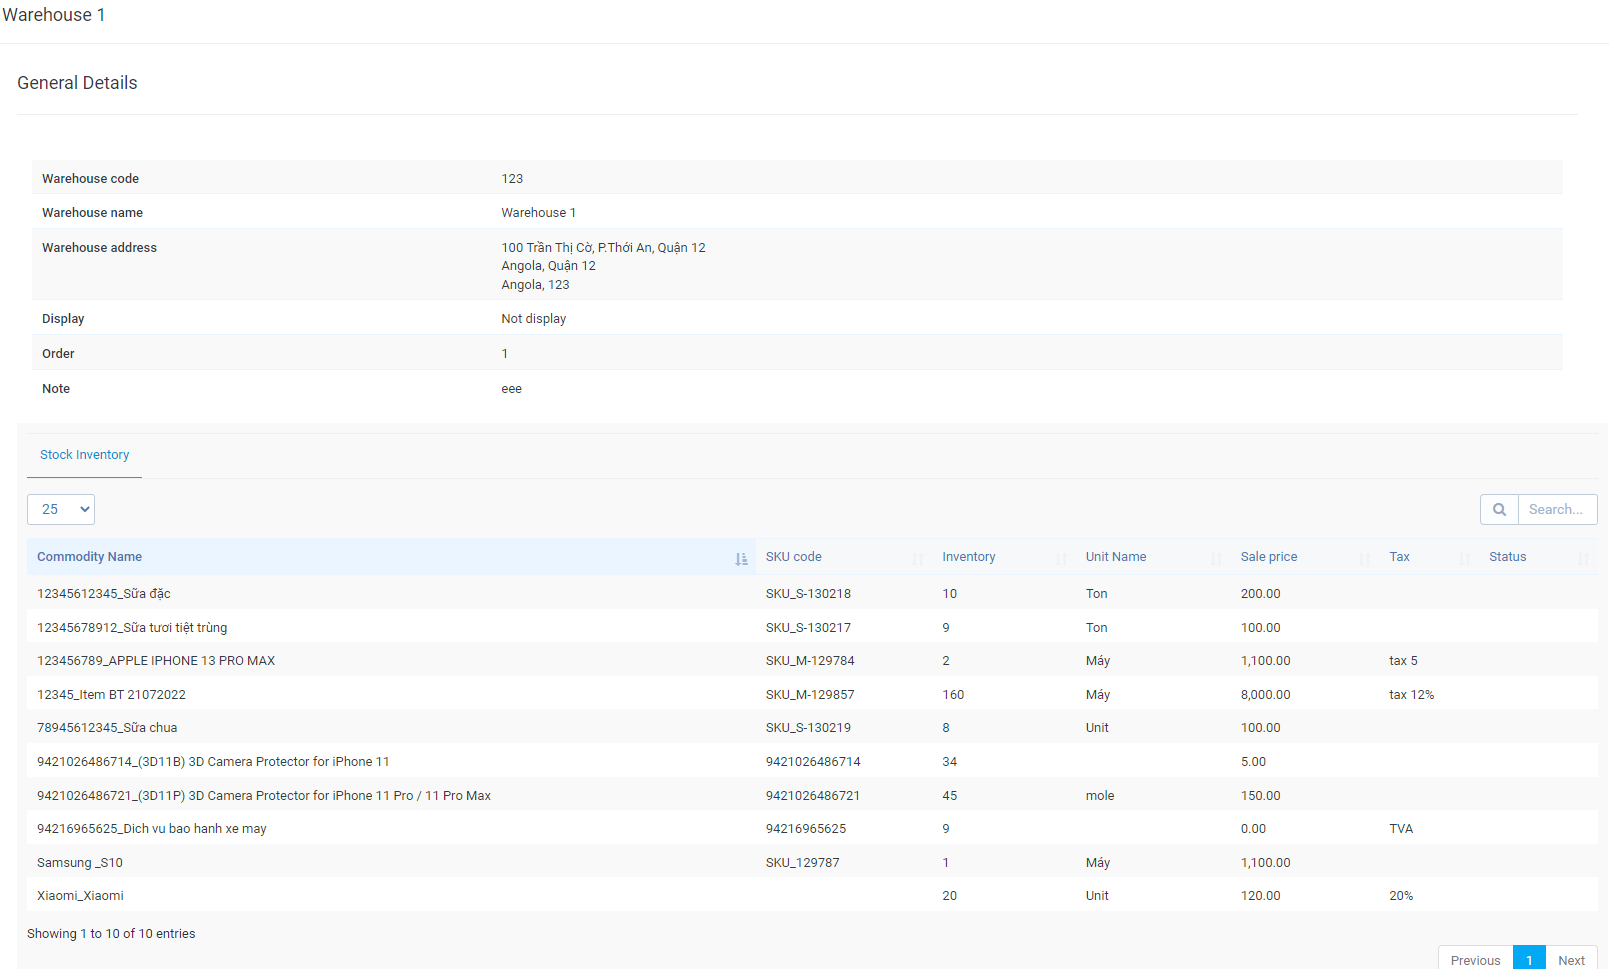Click the 123456789_APPLE IPHONE 13 PRO MAX row

click(400, 660)
